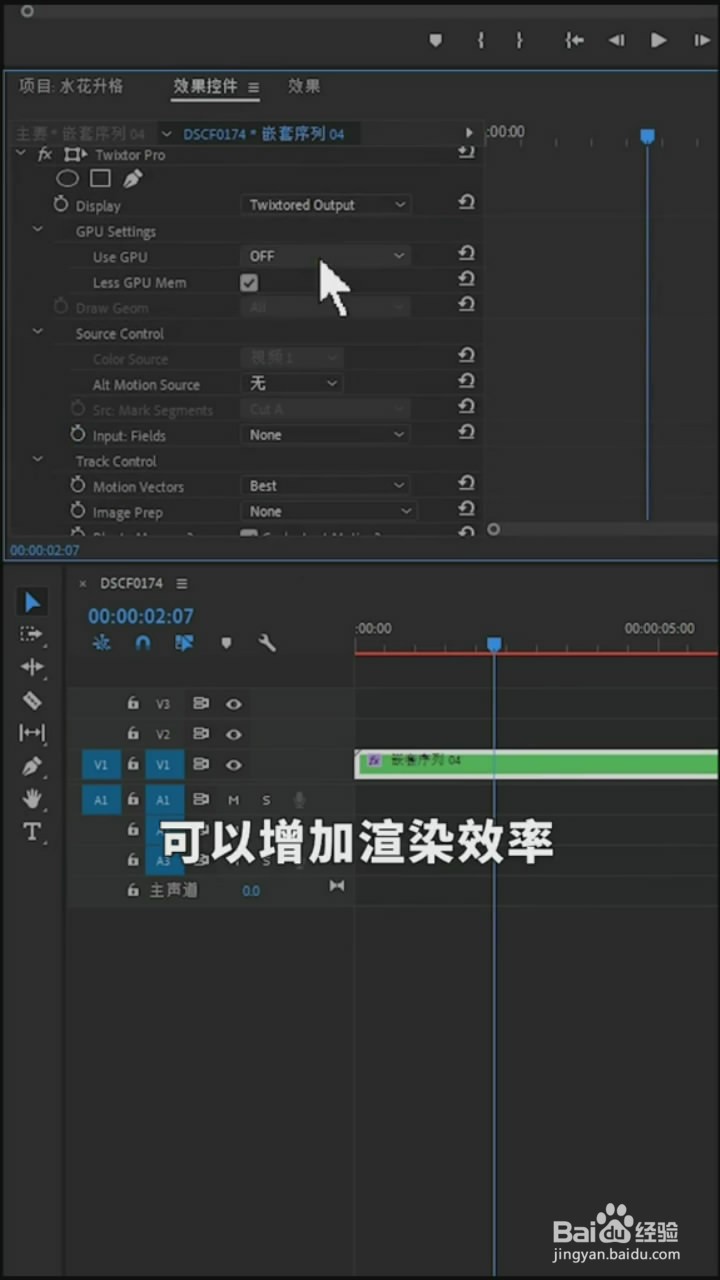
Task: Open Motion Vectors dropdown set to Best
Action: click(x=325, y=486)
